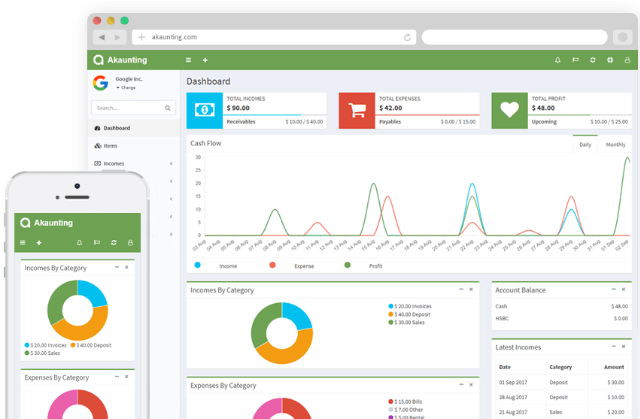
Task: Click the 21 Aug 2017 Sales row
Action: pyautogui.click(x=562, y=412)
